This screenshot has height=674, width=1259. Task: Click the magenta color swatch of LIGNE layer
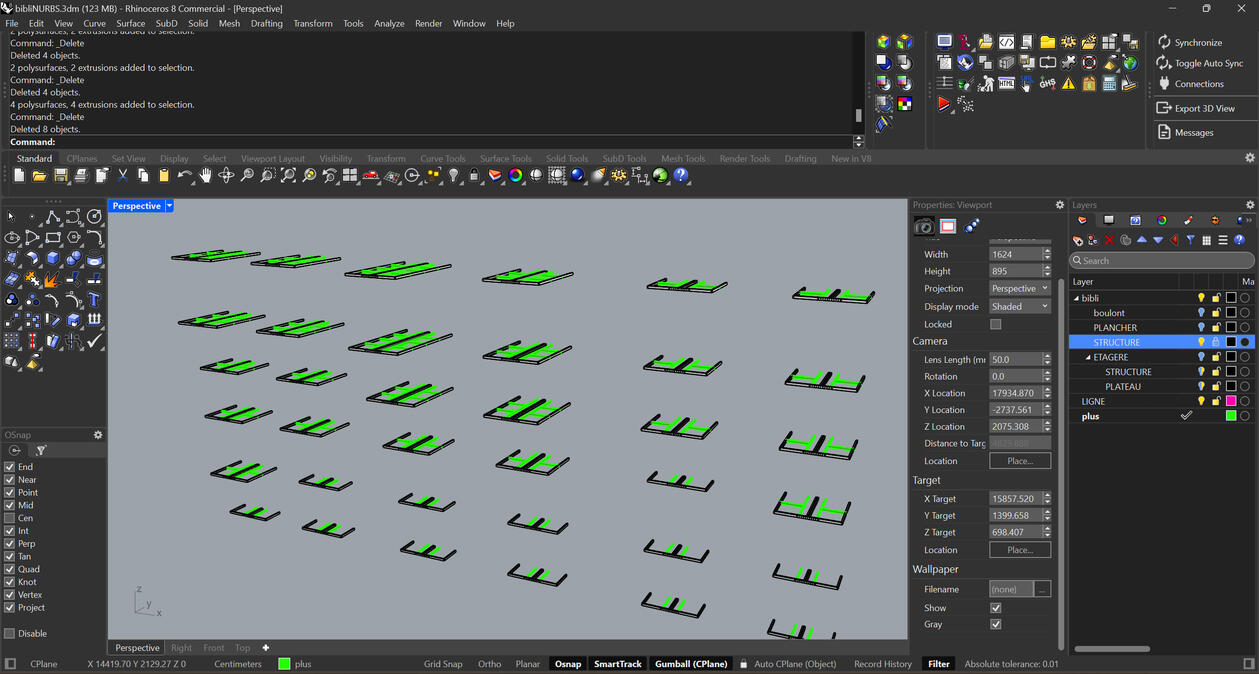(1231, 401)
